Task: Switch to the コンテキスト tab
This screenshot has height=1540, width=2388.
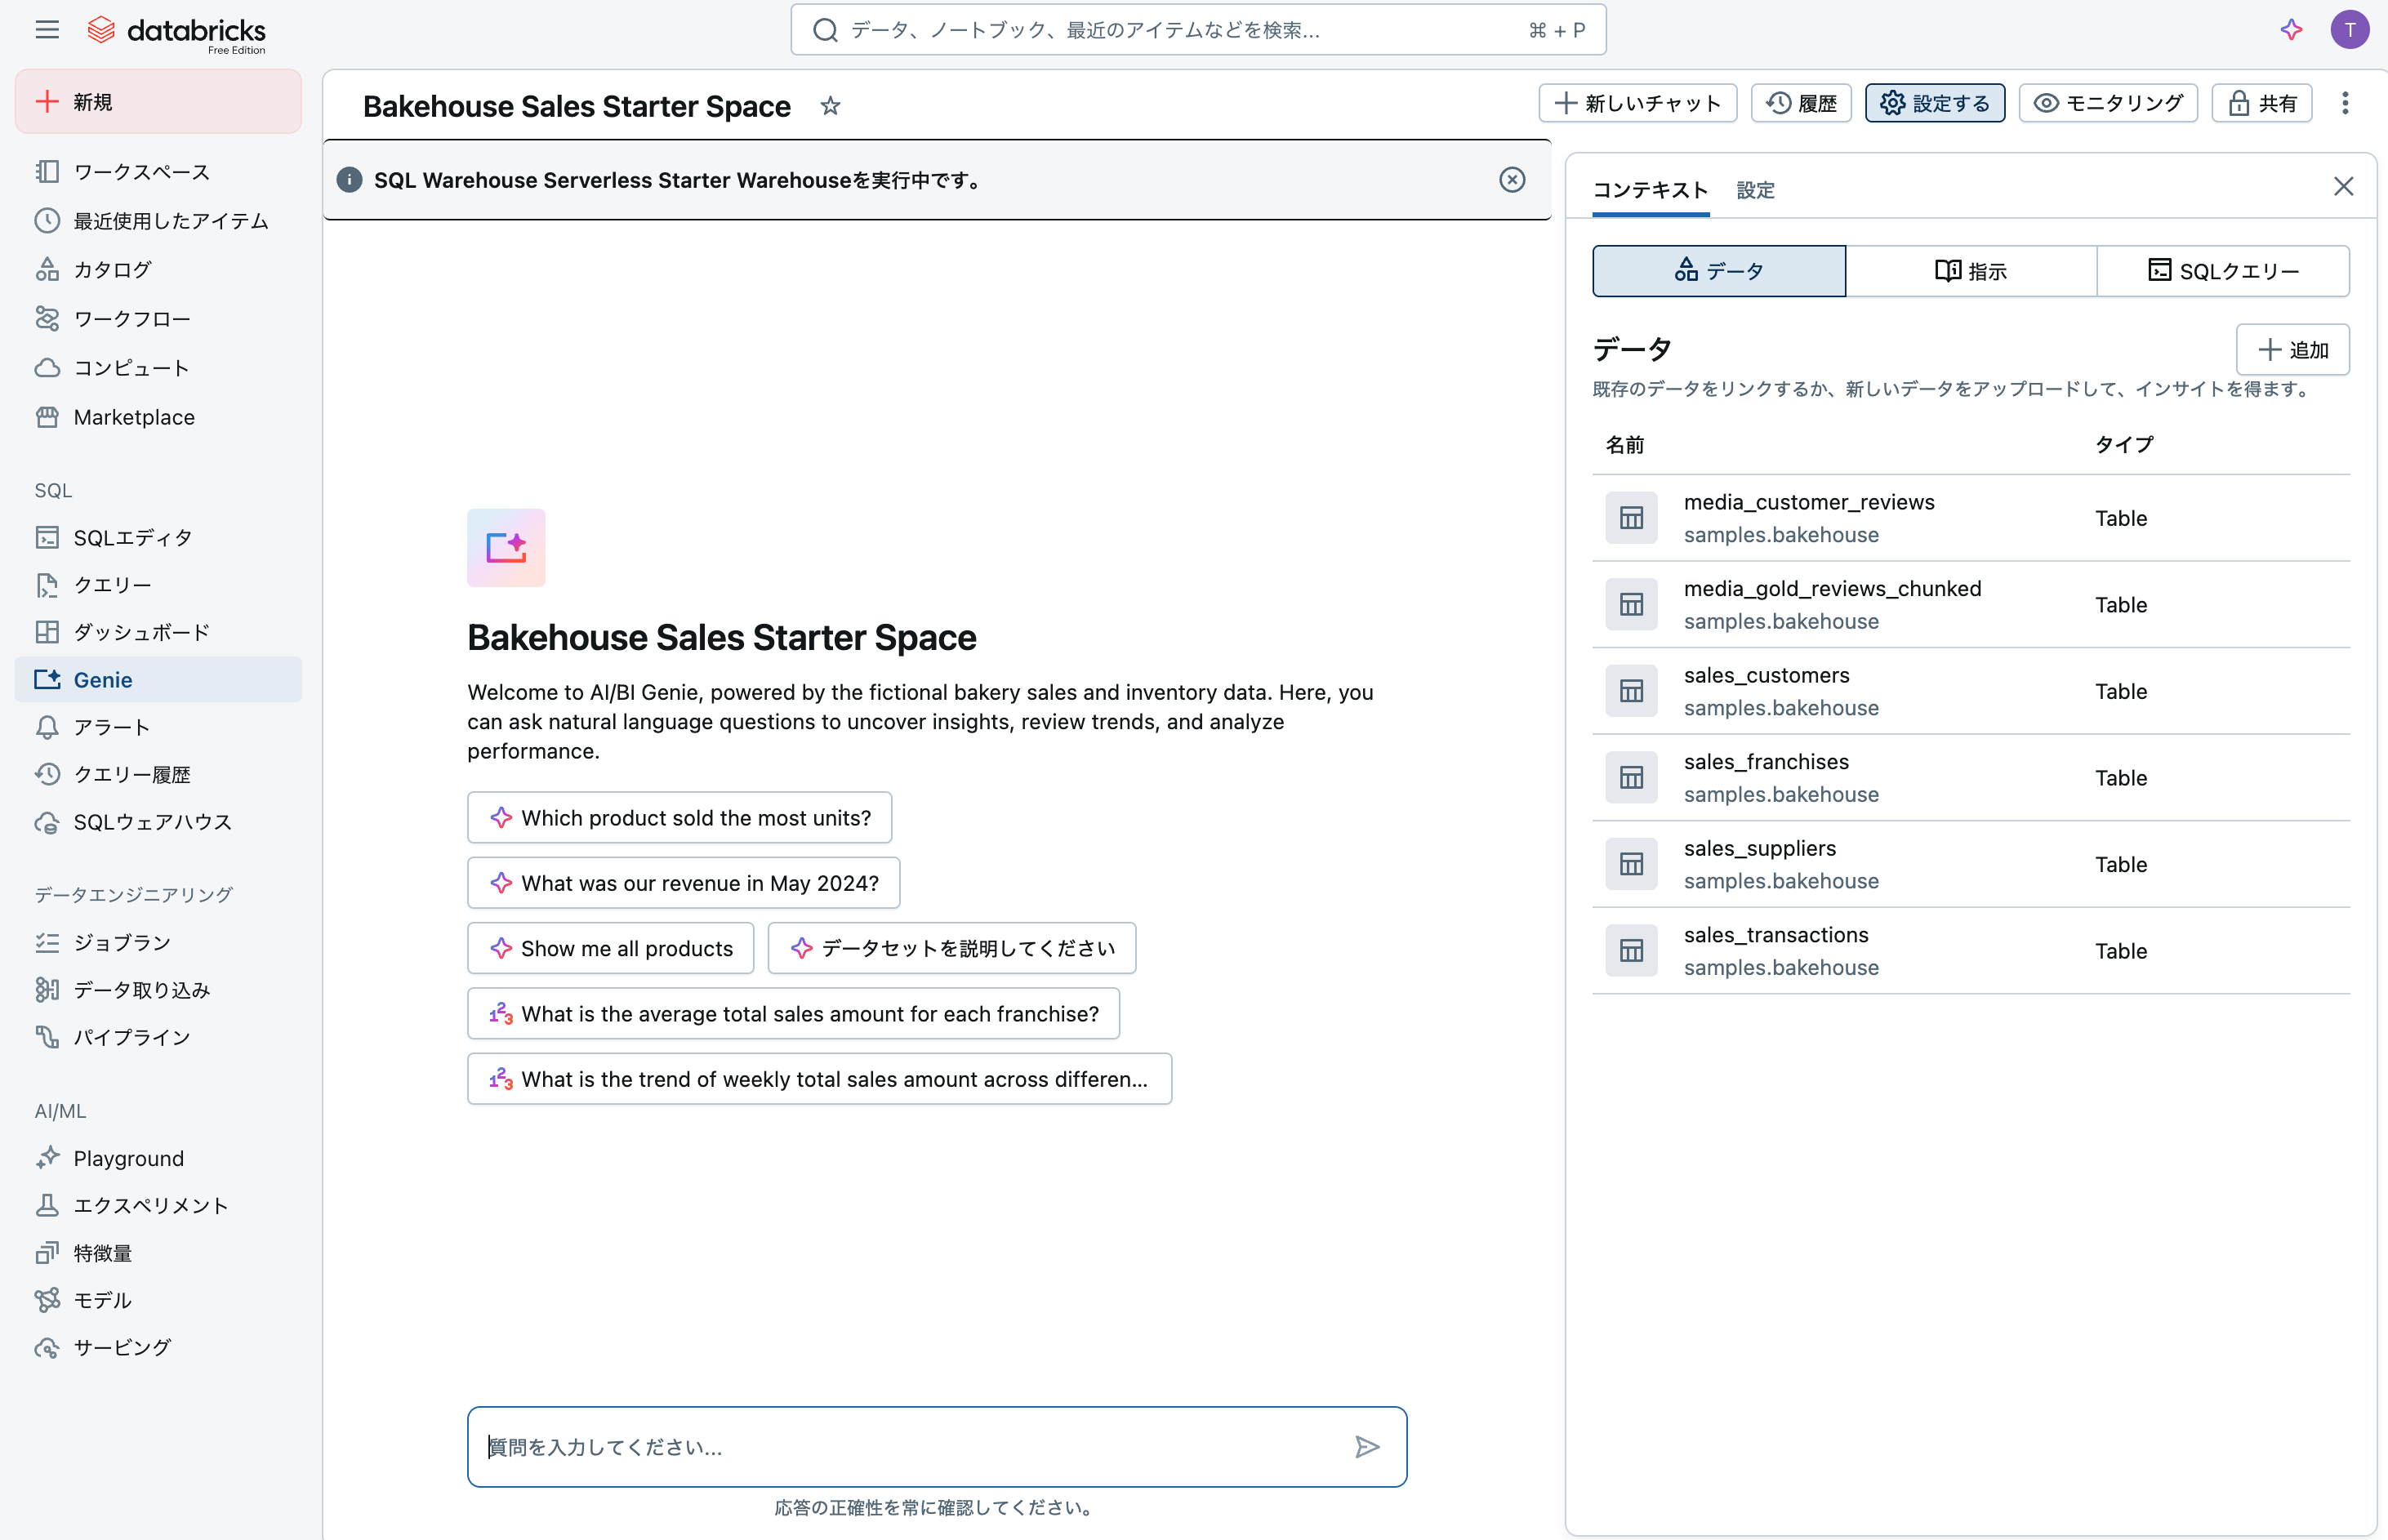Action: pyautogui.click(x=1650, y=190)
